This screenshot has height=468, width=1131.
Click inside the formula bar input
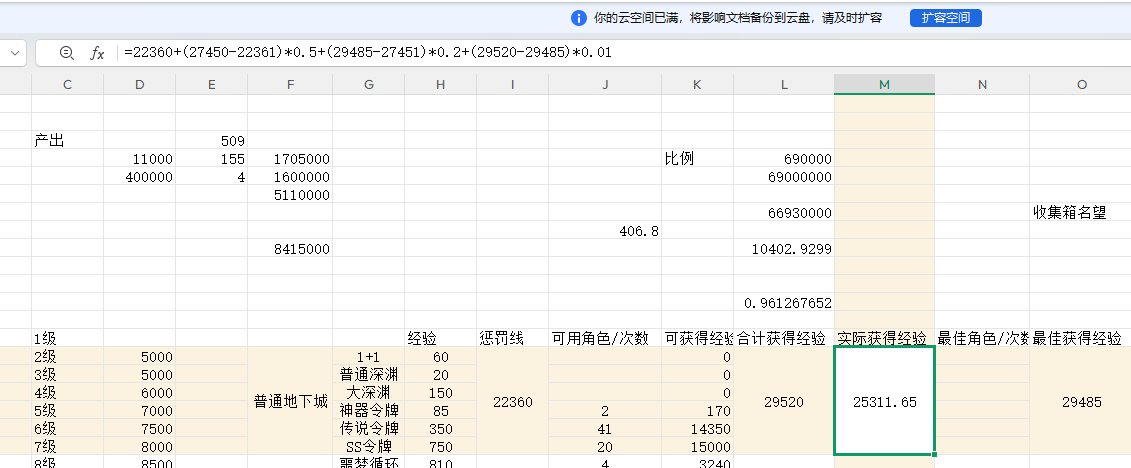pos(600,53)
